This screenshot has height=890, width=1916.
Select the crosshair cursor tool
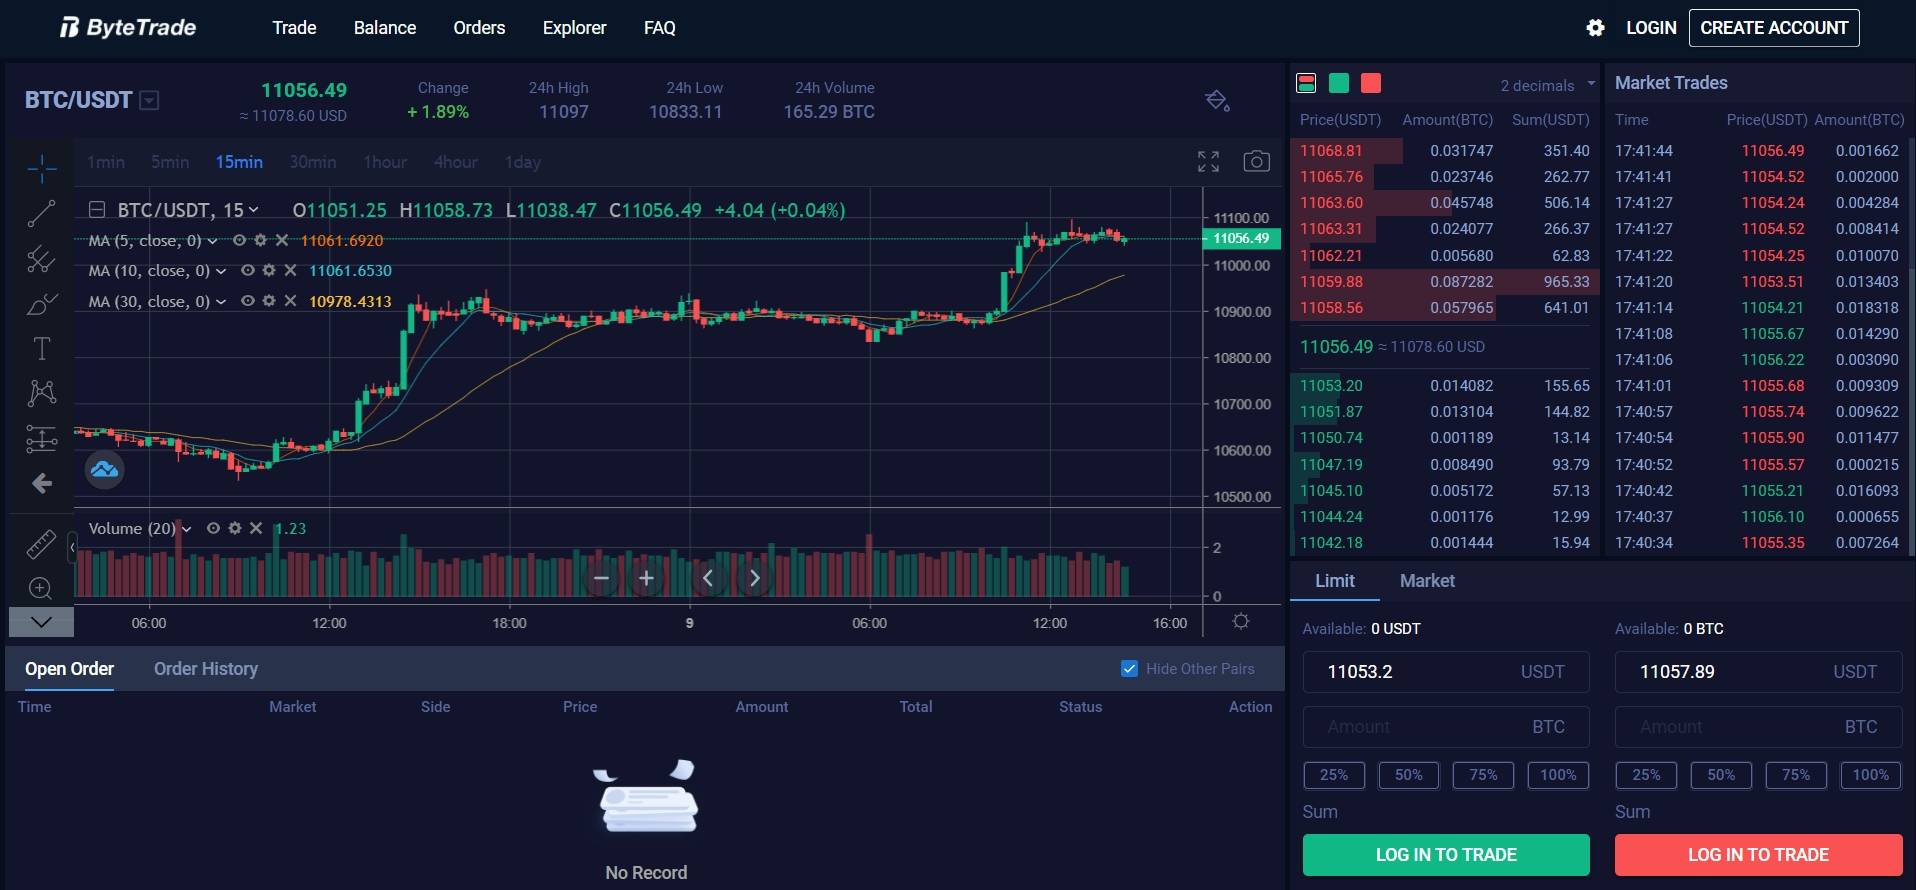click(x=41, y=169)
